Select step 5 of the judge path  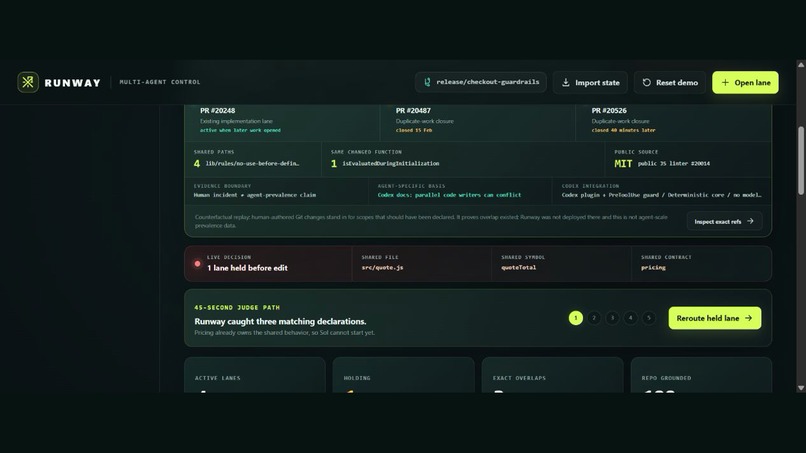click(649, 318)
